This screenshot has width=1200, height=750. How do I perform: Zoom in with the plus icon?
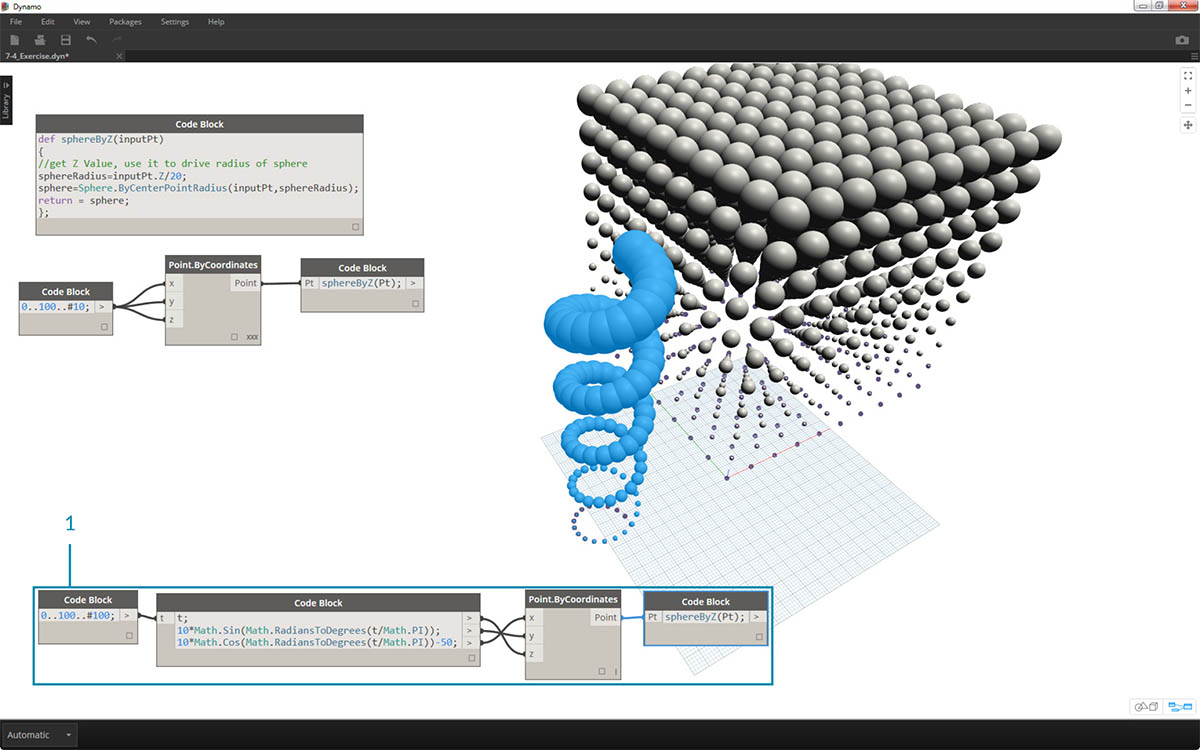(x=1188, y=91)
